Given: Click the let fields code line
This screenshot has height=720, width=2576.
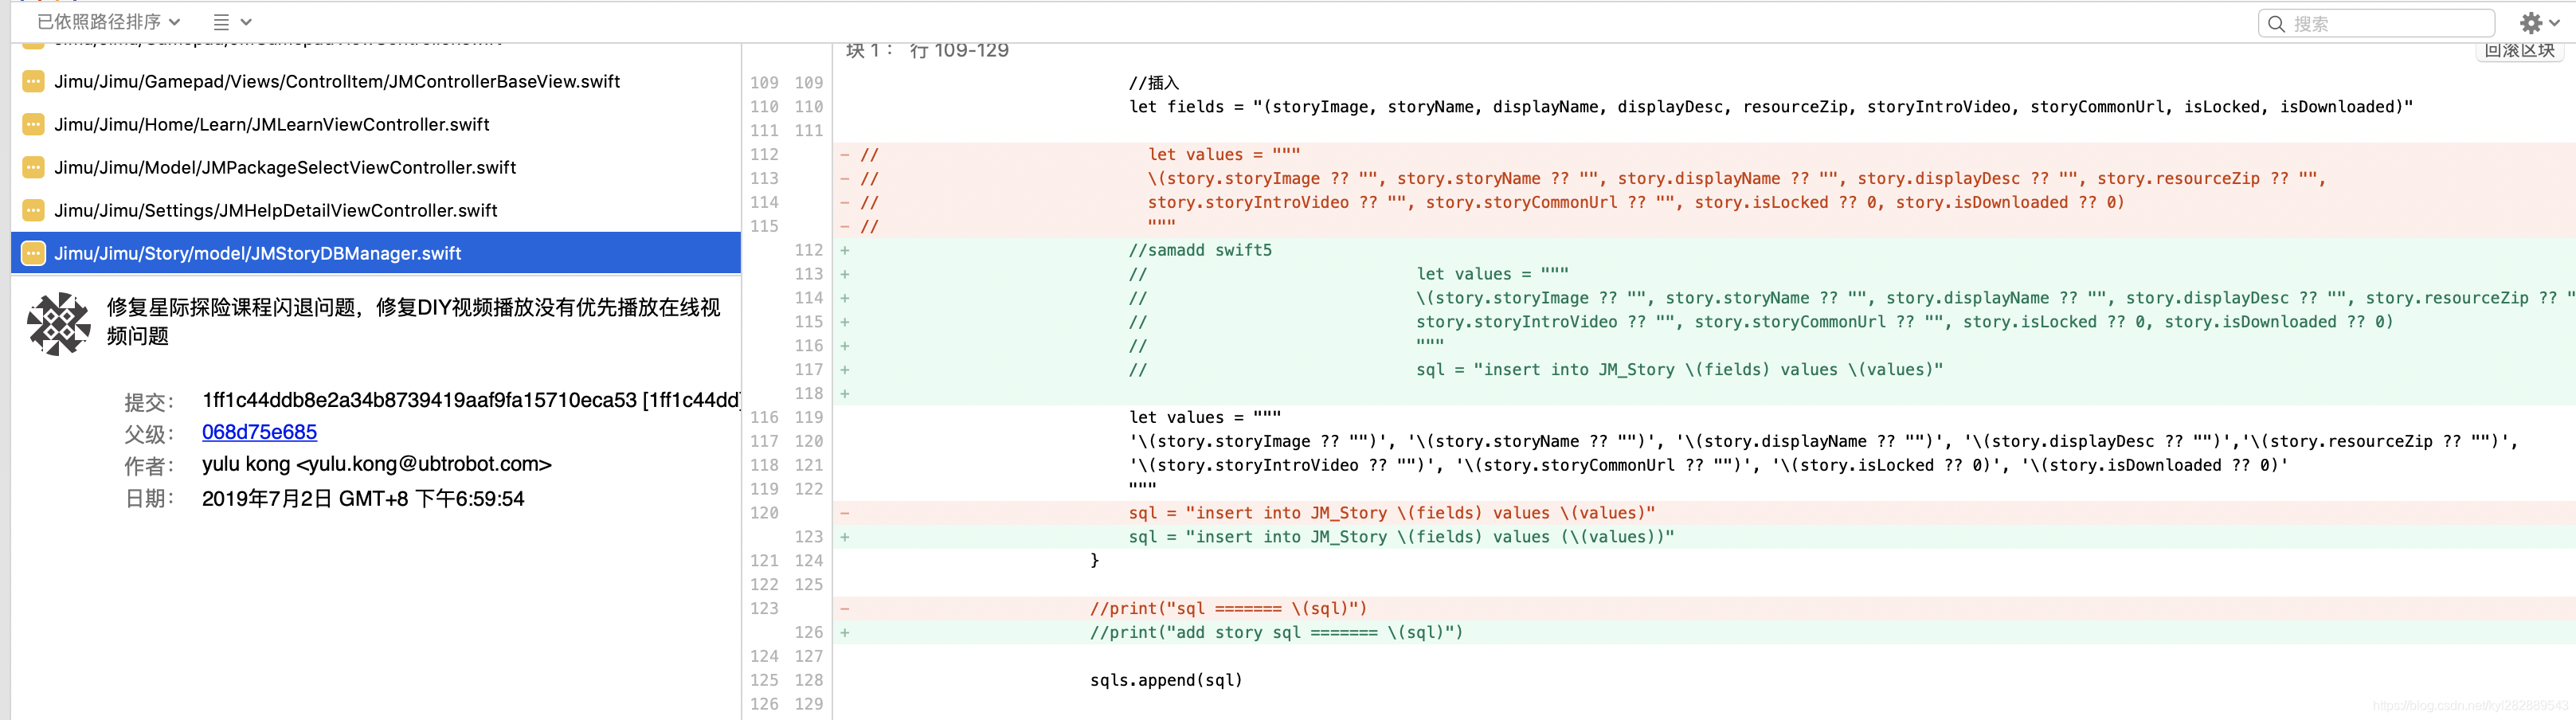Looking at the screenshot, I should (1771, 106).
